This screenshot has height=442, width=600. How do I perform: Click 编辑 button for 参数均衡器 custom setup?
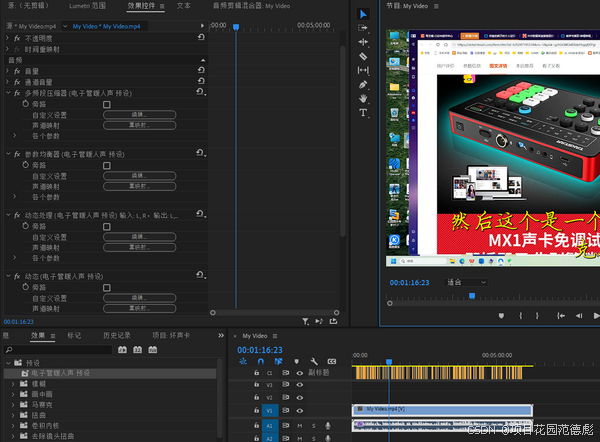tap(140, 176)
